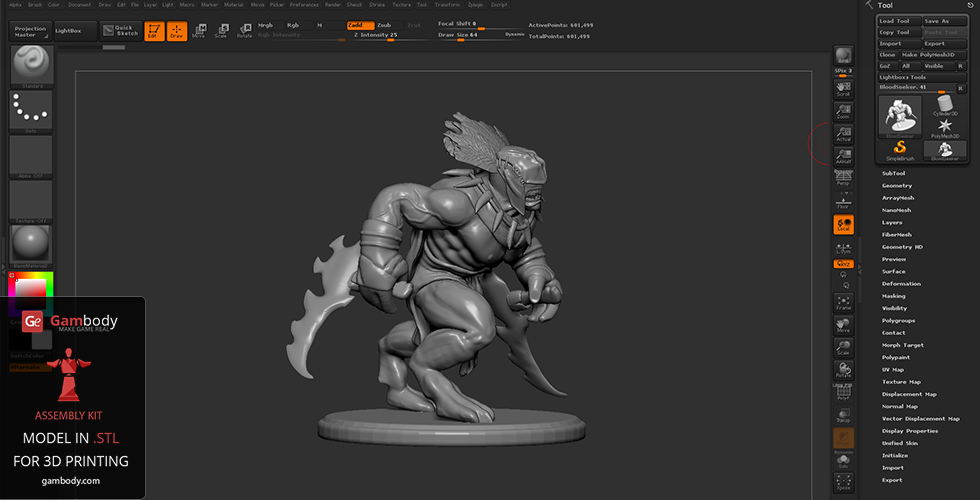
Task: Toggle Ghost transparency button
Action: (x=844, y=438)
